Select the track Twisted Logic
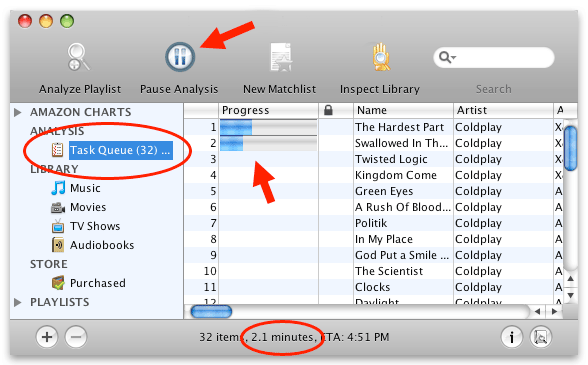Screen dimensions: 588x365 391,159
